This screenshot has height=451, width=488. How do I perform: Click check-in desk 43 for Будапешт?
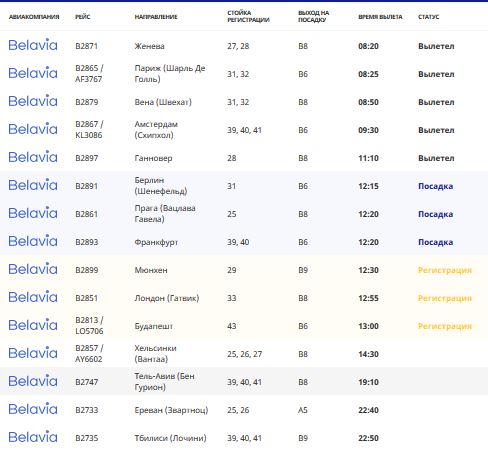[x=232, y=326]
